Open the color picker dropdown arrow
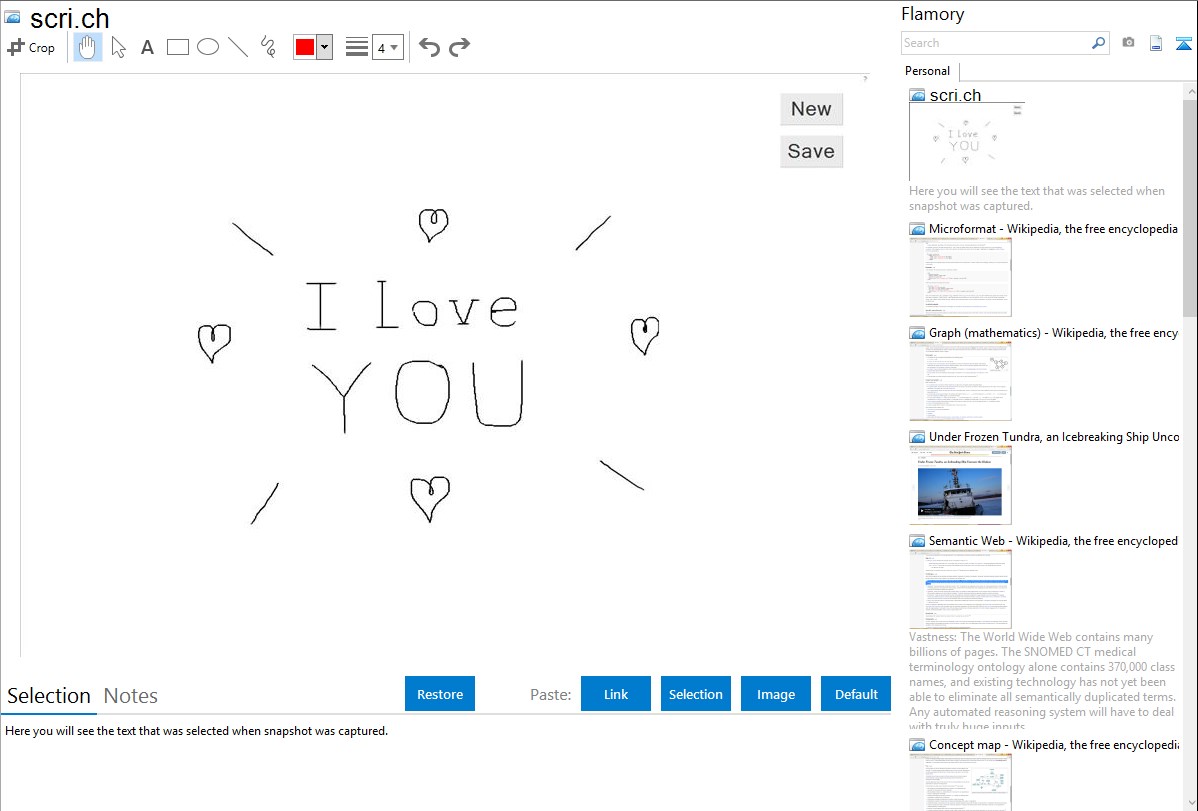Viewport: 1198px width, 811px height. tap(324, 47)
